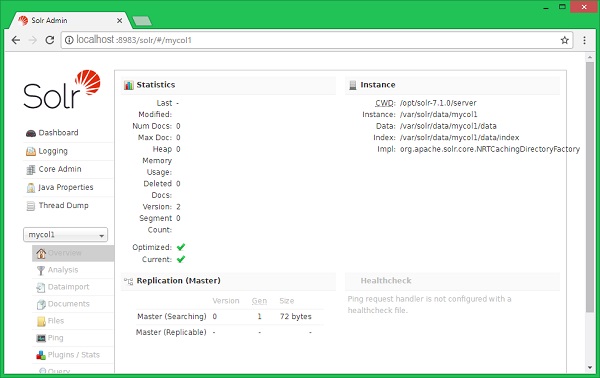Click the Gen column header
Screen dimensions: 600x378
click(x=259, y=301)
